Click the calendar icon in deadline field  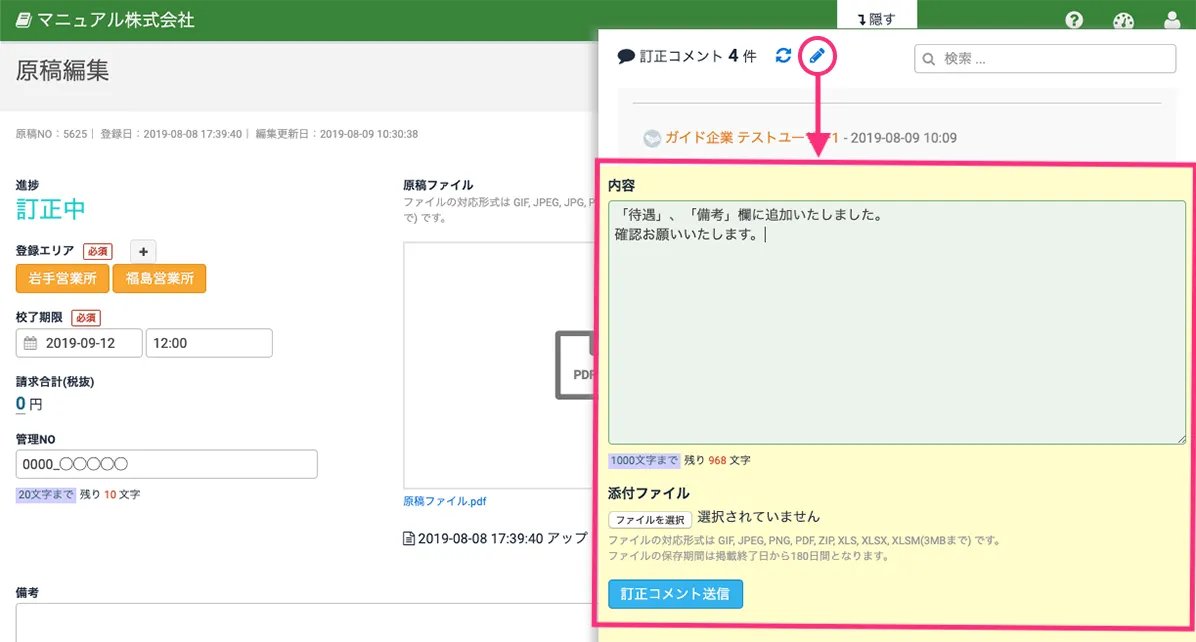tap(31, 343)
